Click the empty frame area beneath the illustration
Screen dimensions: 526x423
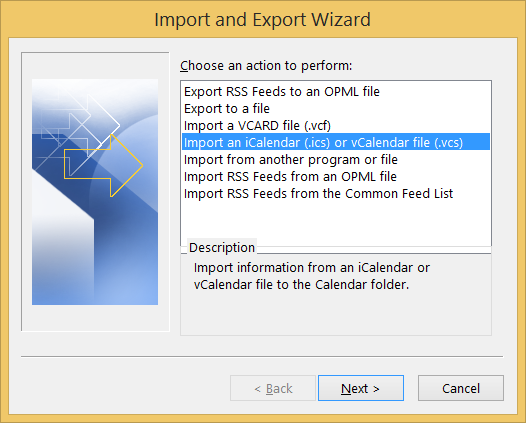[x=95, y=318]
